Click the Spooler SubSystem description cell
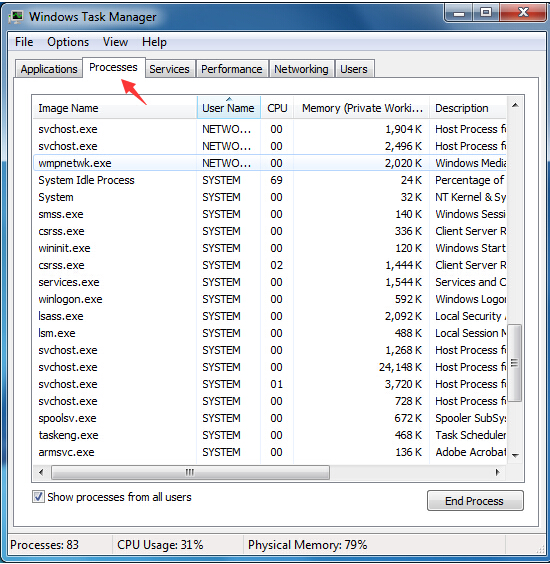Screen dimensions: 550x564 (x=471, y=418)
